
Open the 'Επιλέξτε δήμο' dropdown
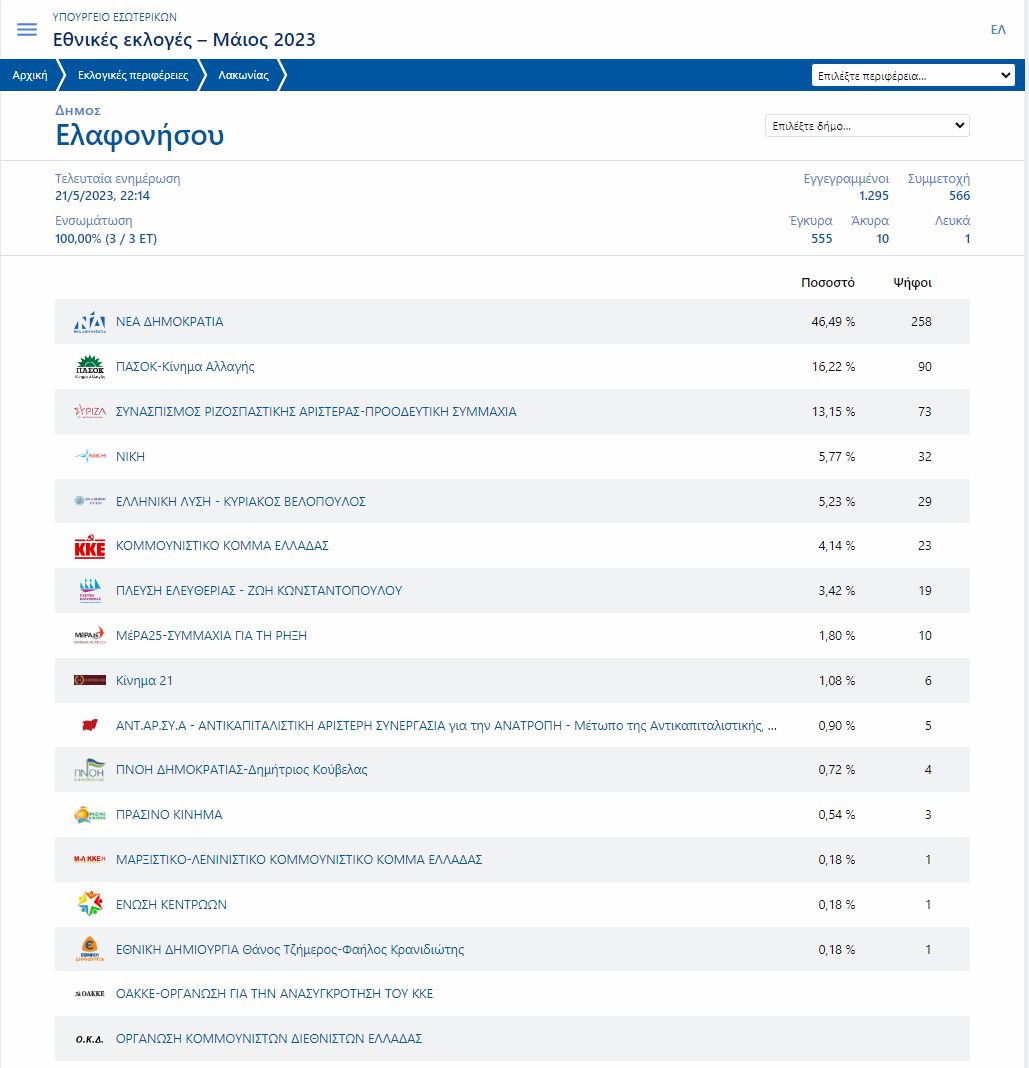(x=867, y=126)
